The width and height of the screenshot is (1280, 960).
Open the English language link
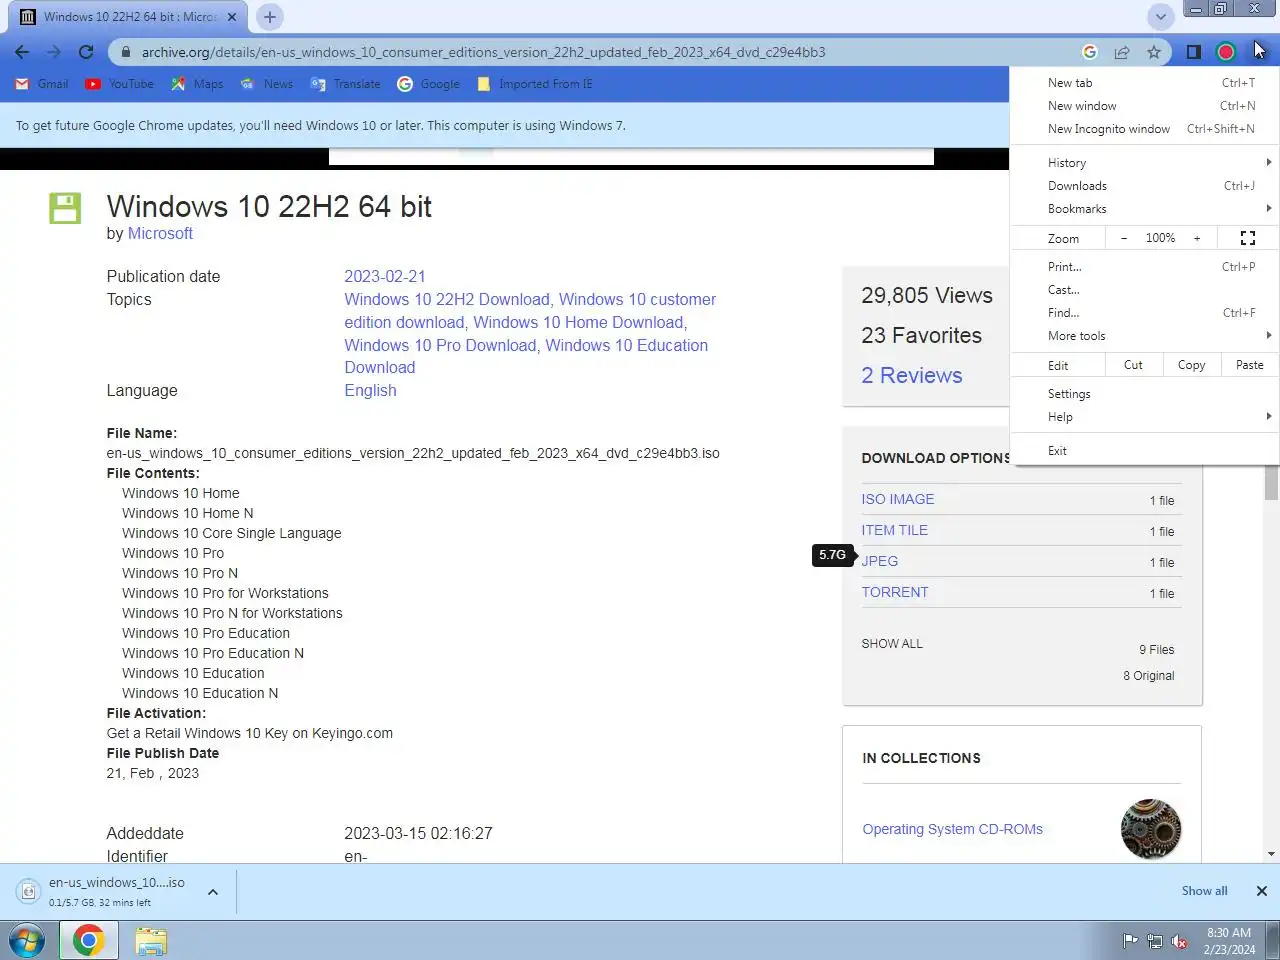370,390
